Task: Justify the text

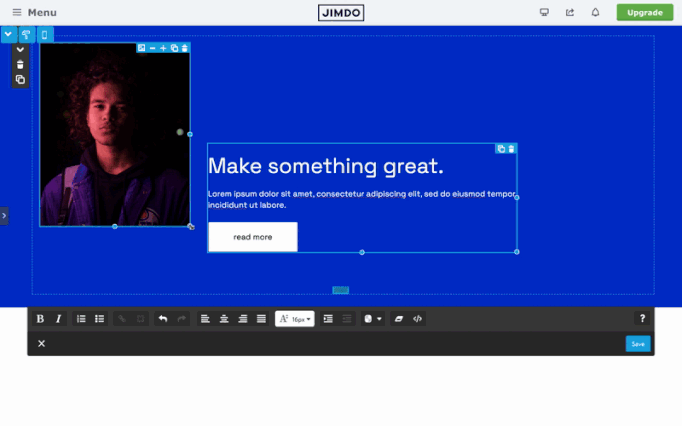Action: point(261,319)
